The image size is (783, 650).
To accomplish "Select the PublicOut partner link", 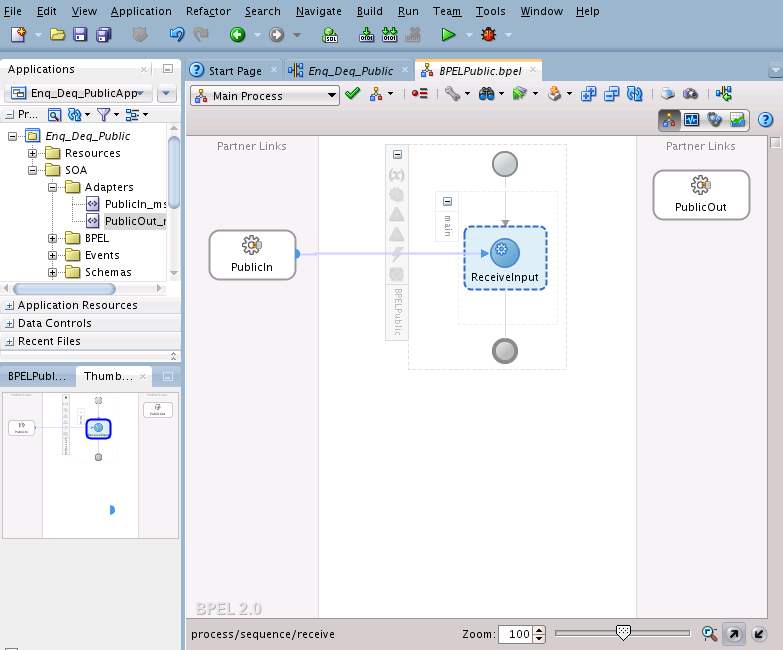I will coord(701,195).
